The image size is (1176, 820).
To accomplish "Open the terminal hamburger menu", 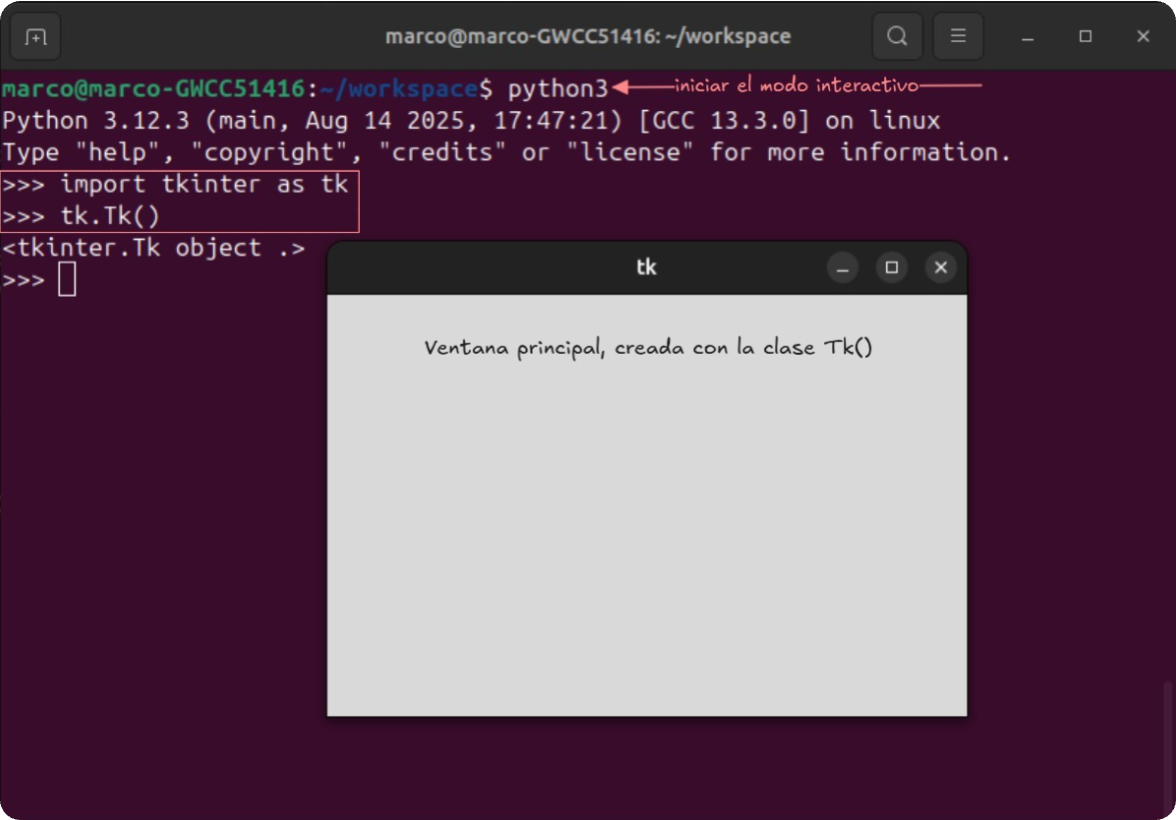I will point(958,36).
